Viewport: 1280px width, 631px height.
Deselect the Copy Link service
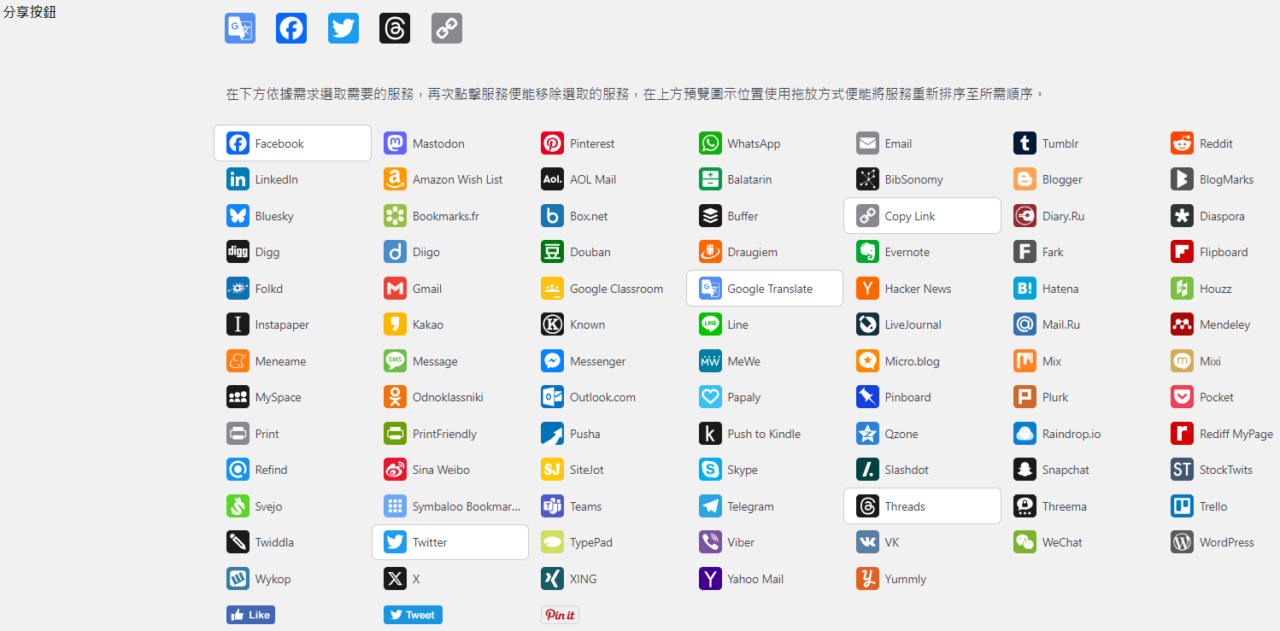pyautogui.click(x=922, y=216)
